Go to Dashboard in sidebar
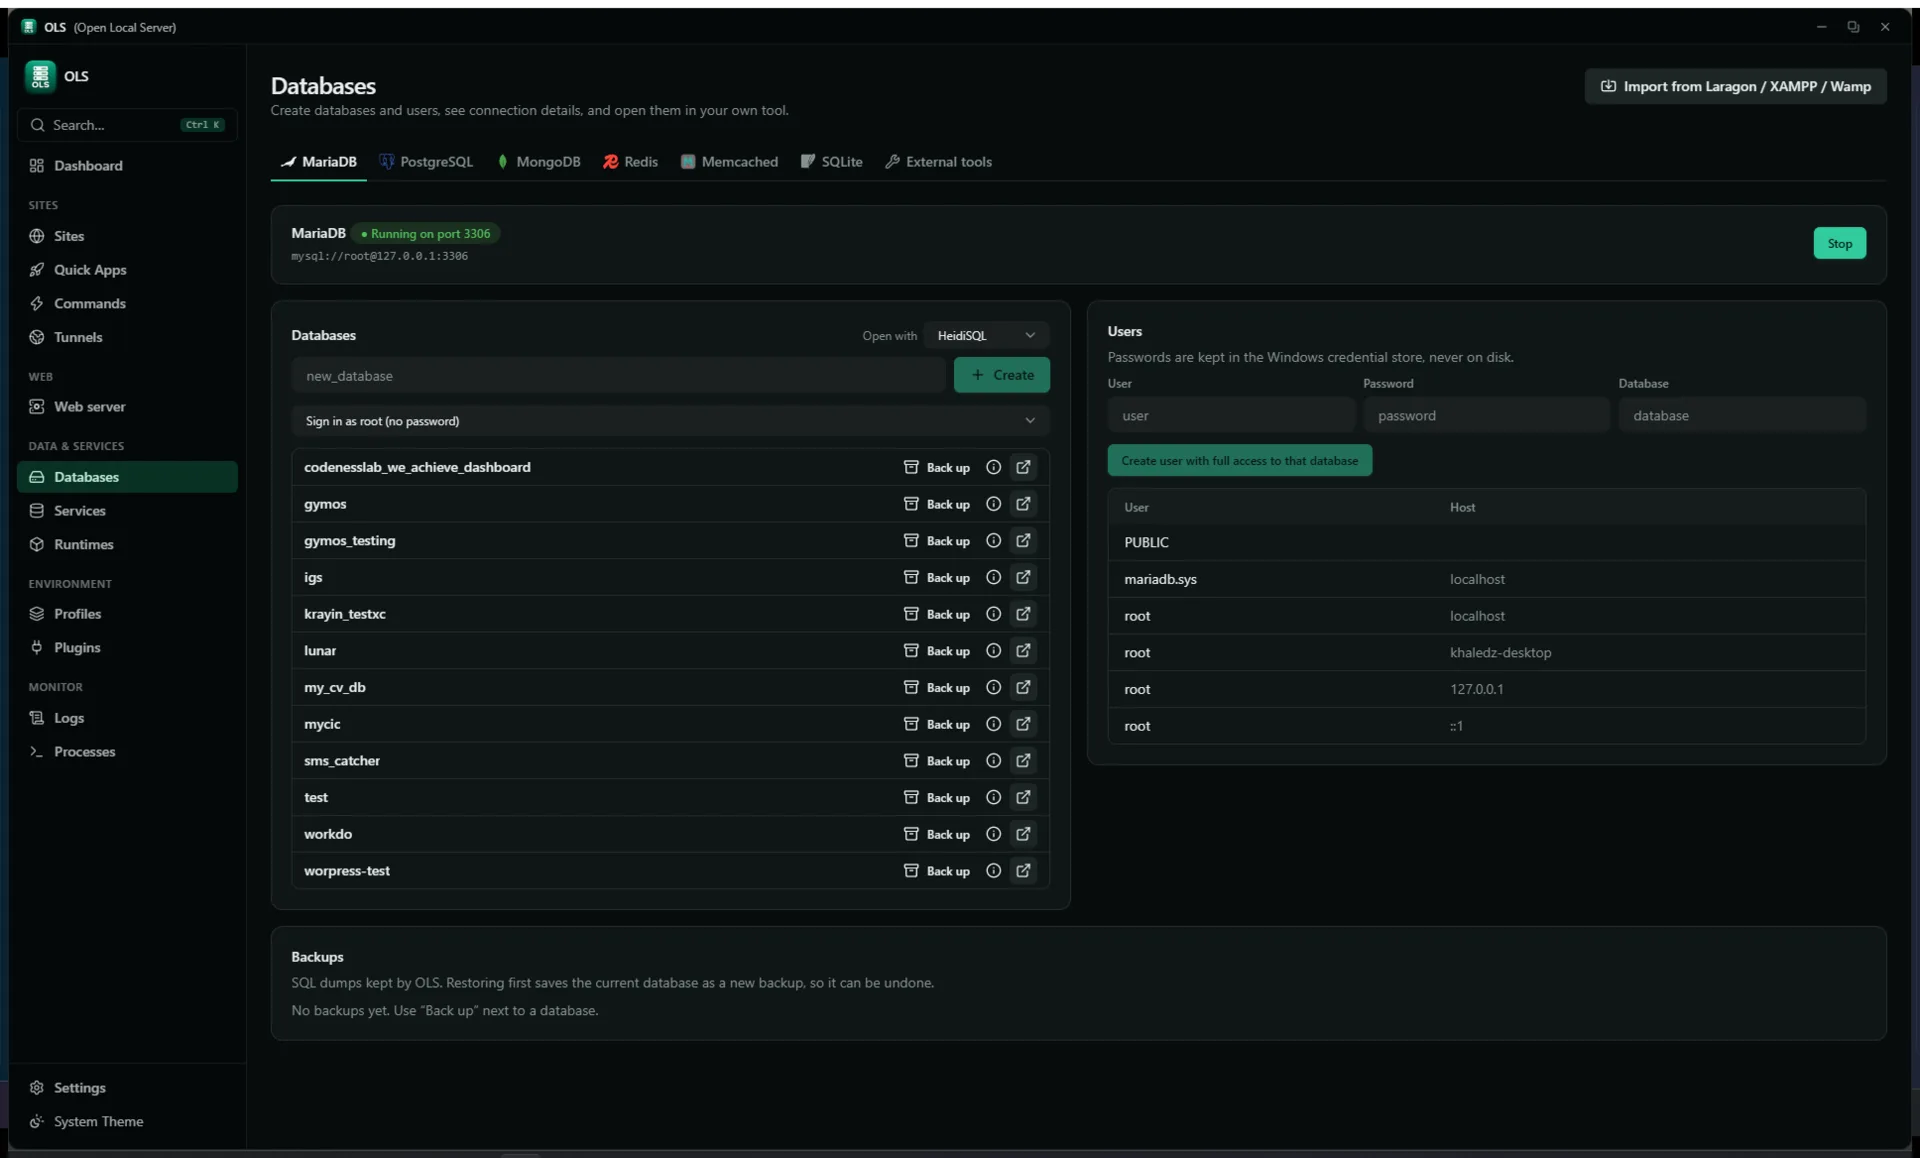Image resolution: width=1920 pixels, height=1158 pixels. point(127,166)
